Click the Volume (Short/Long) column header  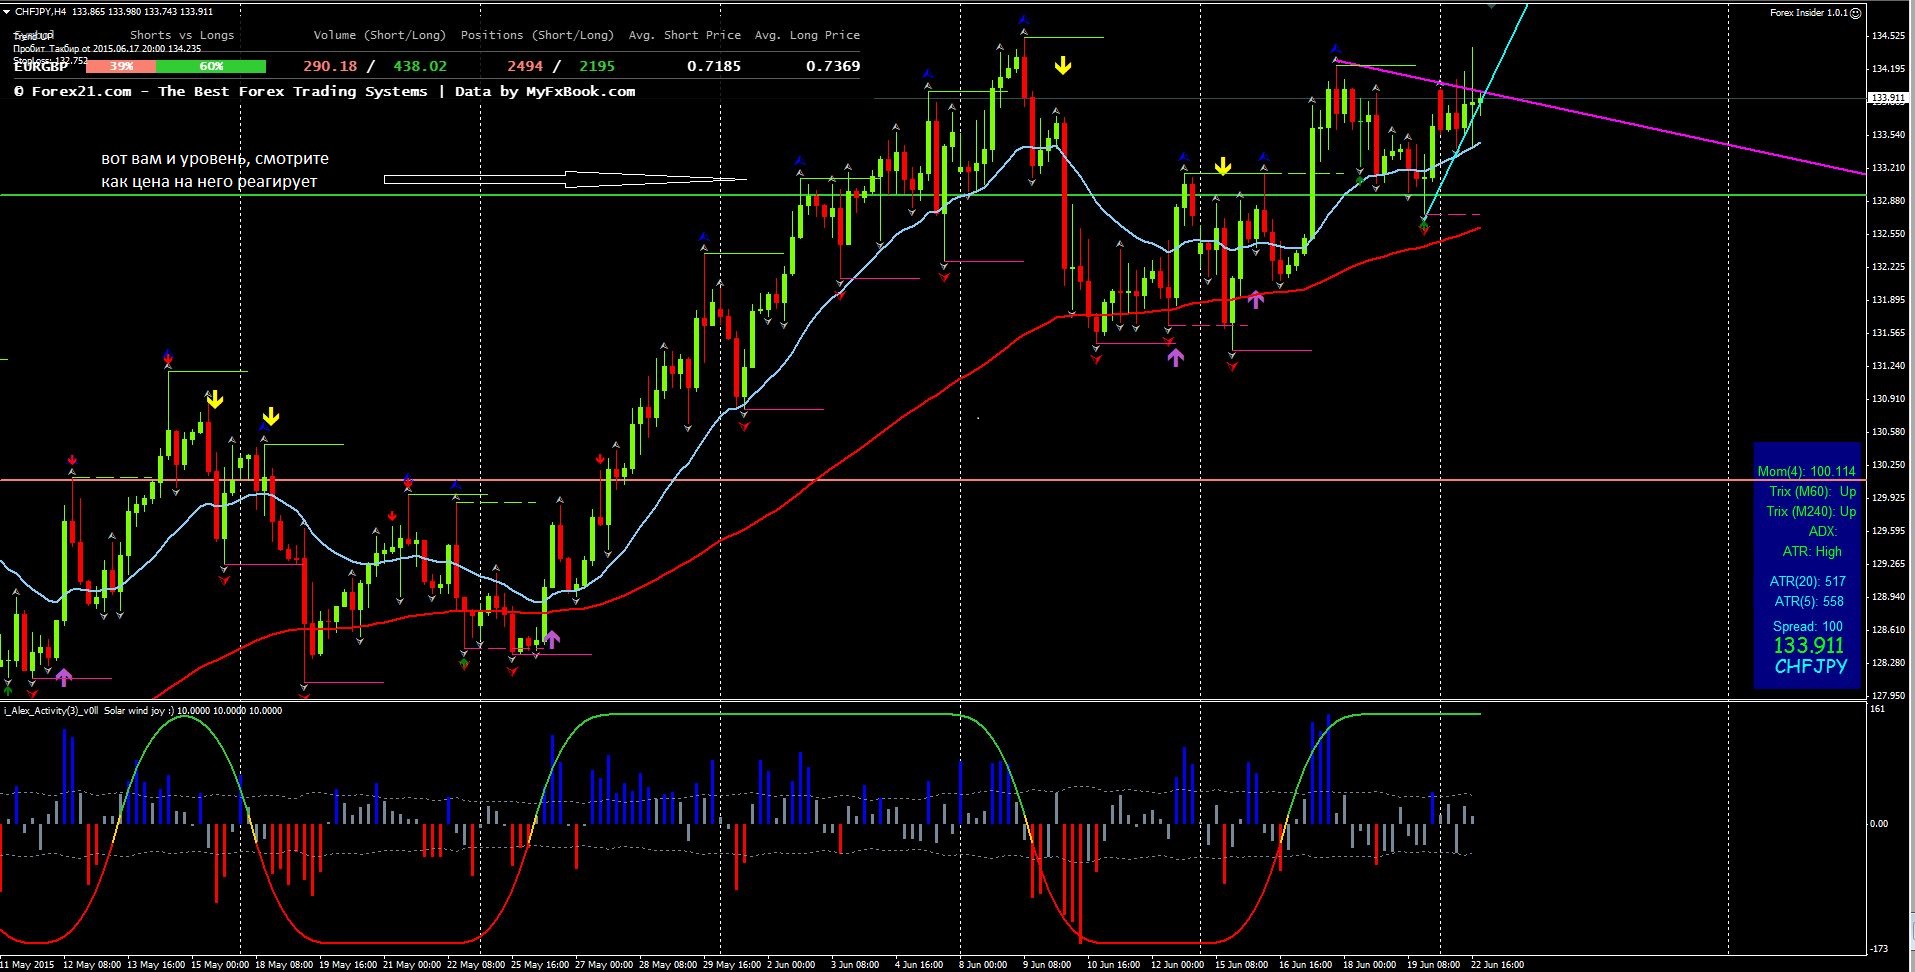[x=379, y=35]
